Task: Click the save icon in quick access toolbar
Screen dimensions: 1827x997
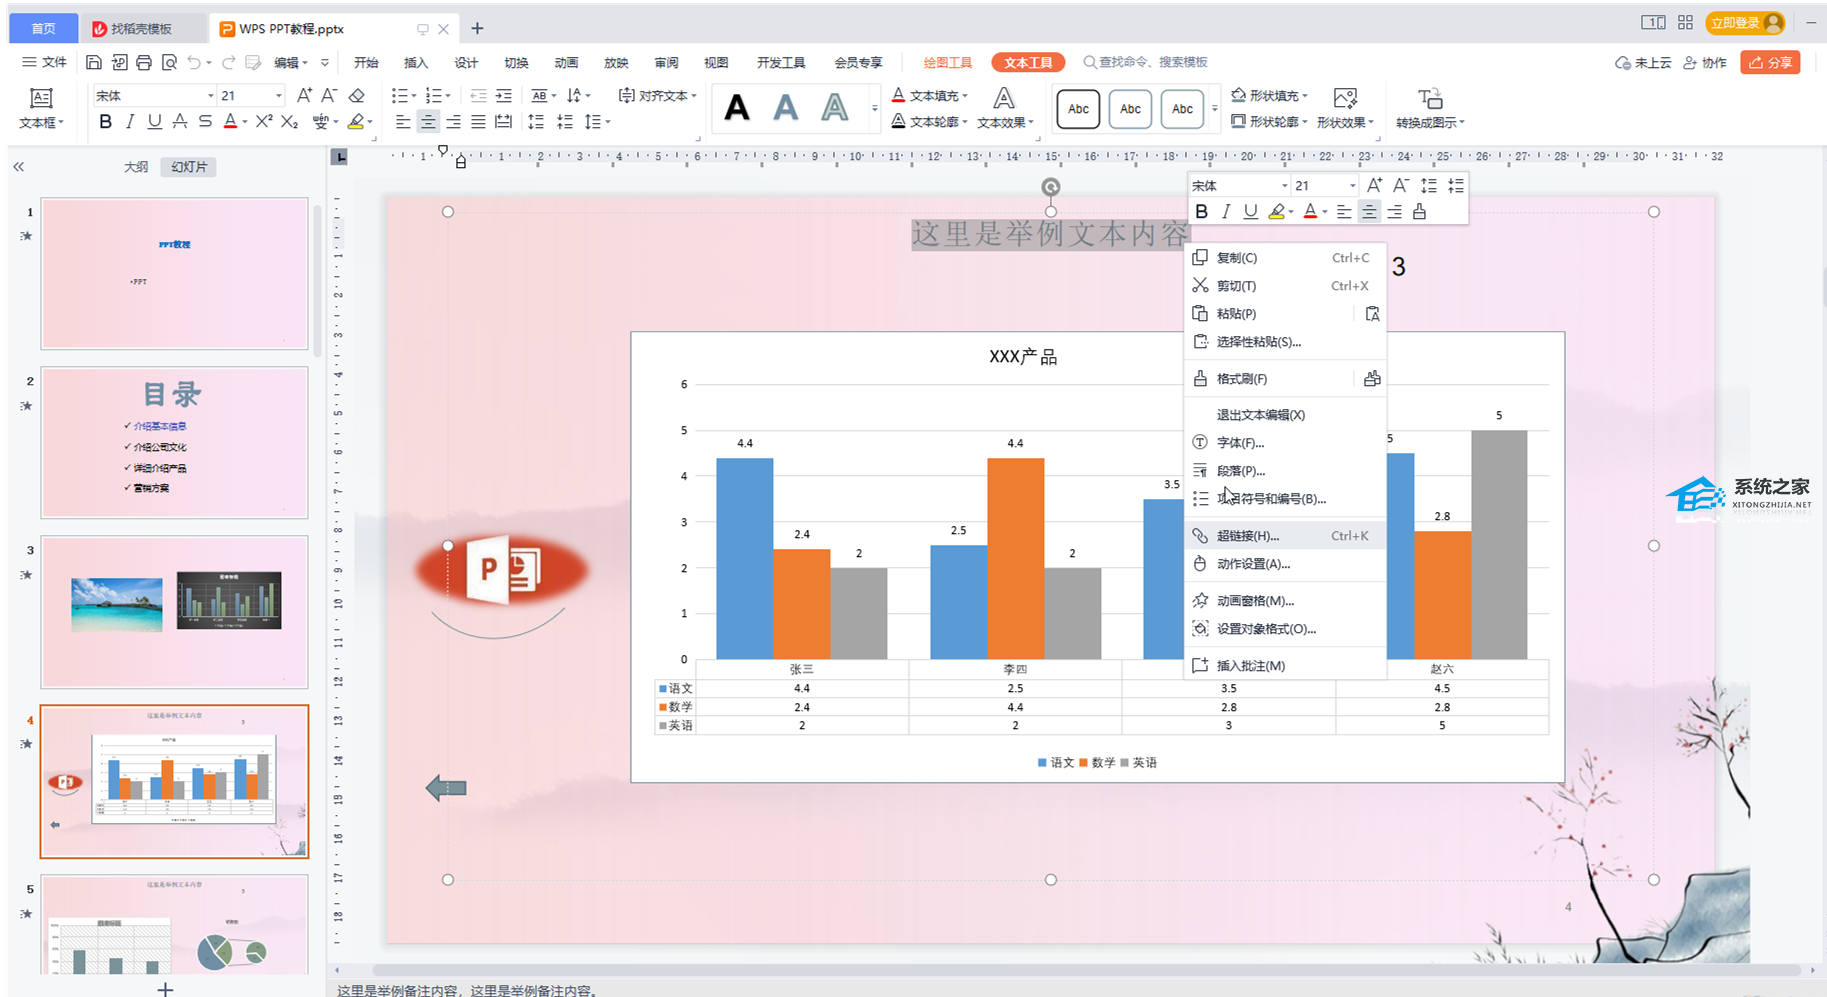Action: tap(93, 62)
